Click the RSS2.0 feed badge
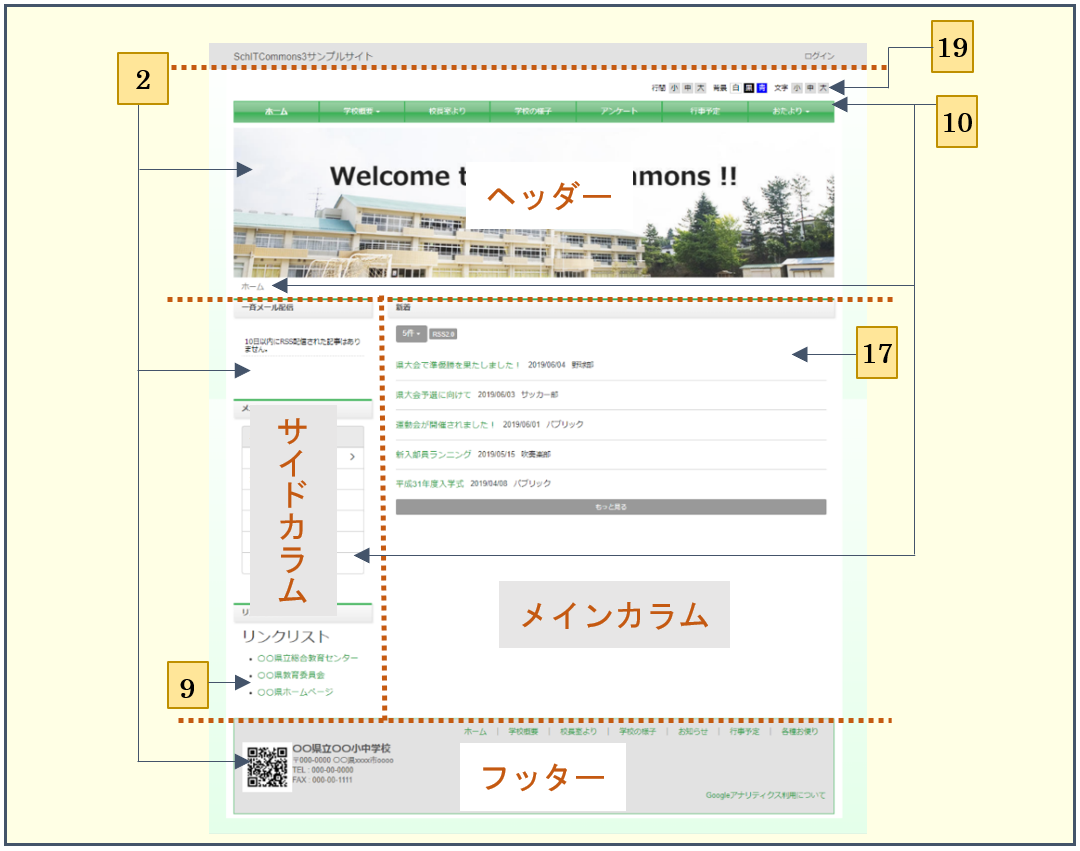The height and width of the screenshot is (851, 1080). 443,333
